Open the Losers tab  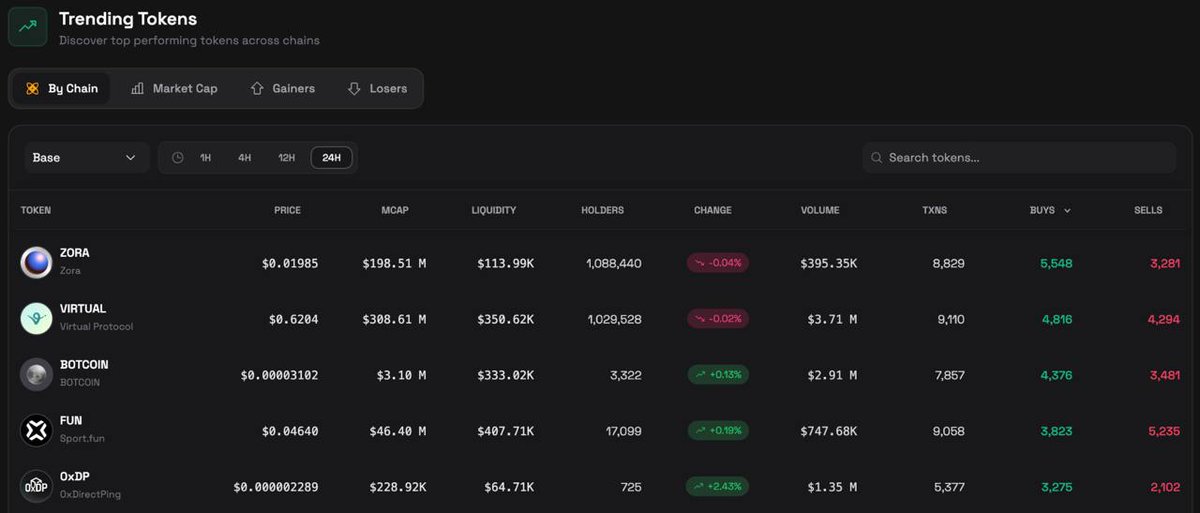(378, 89)
